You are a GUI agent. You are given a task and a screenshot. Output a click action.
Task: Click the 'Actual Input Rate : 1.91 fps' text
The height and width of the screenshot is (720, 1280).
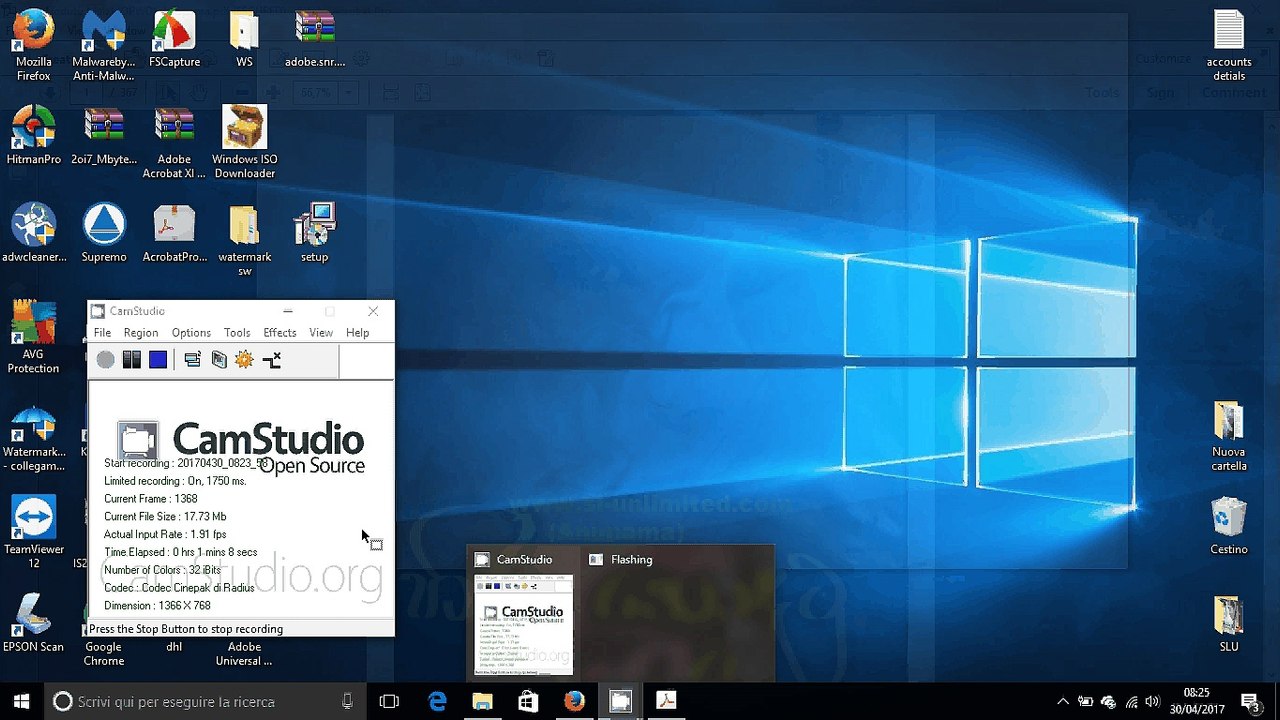165,535
